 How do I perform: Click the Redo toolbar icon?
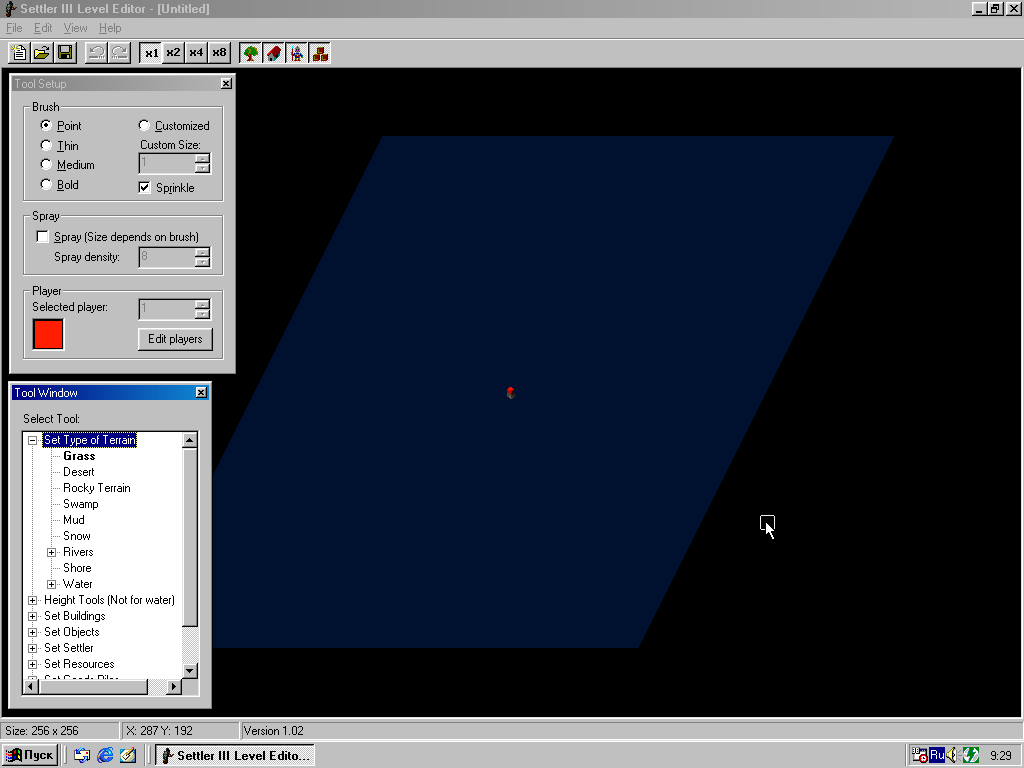tap(120, 53)
